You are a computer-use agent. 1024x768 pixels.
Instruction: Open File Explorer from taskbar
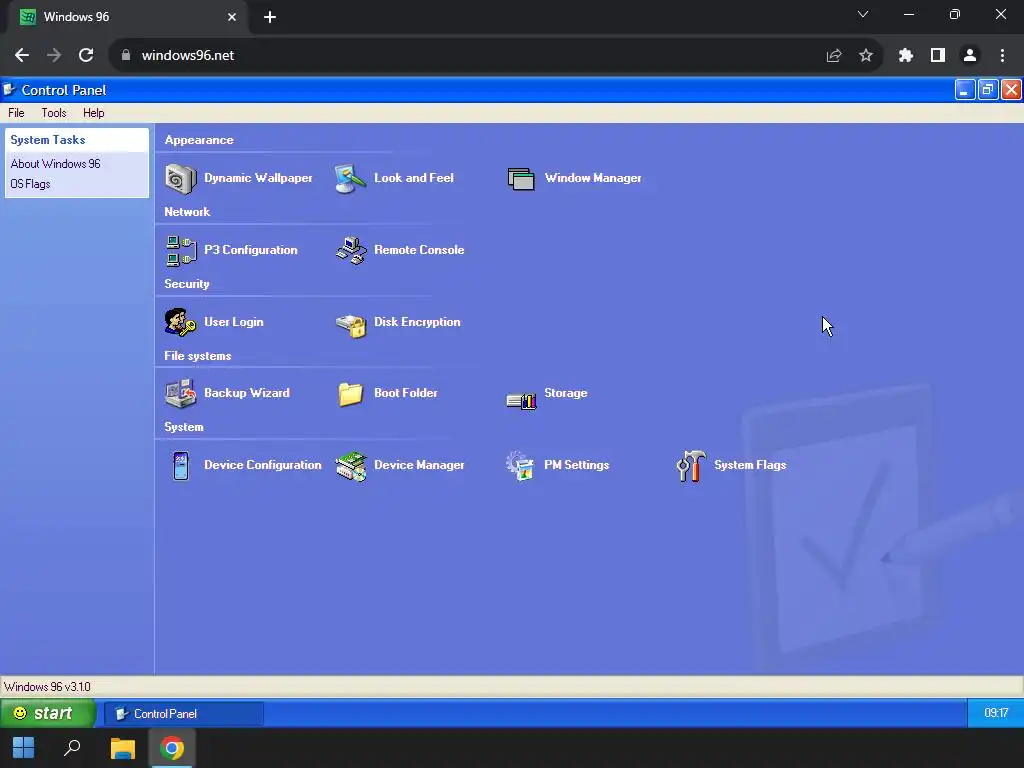click(x=122, y=748)
